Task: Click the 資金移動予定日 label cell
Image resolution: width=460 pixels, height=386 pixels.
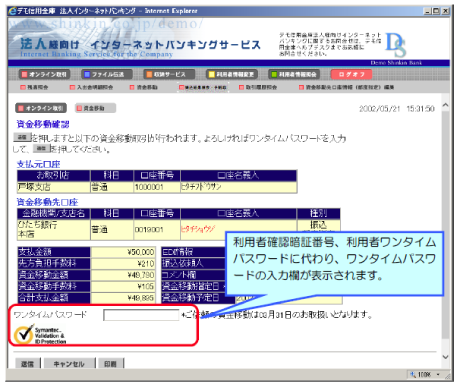Action: (198, 298)
